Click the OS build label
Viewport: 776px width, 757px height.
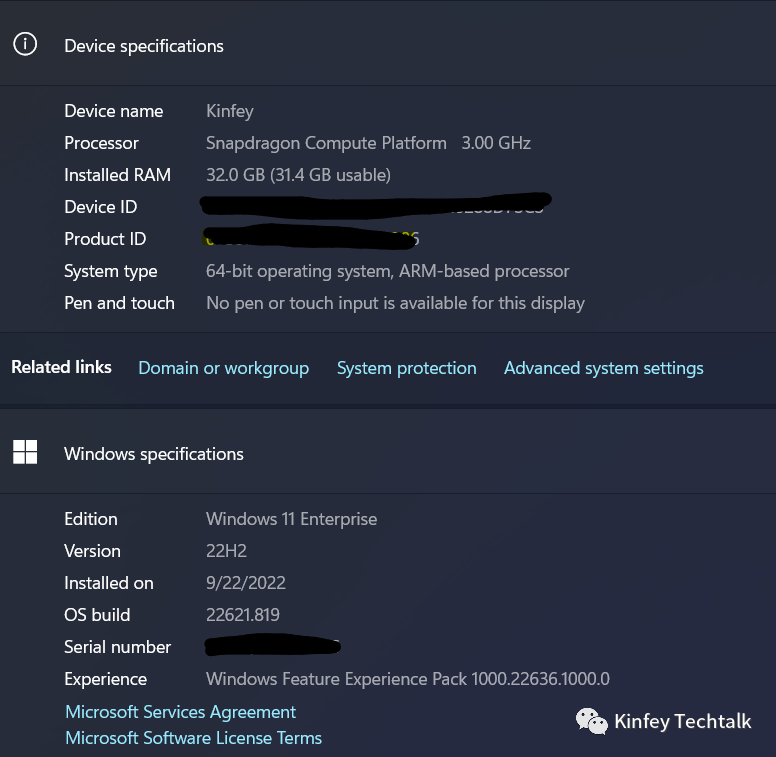97,615
